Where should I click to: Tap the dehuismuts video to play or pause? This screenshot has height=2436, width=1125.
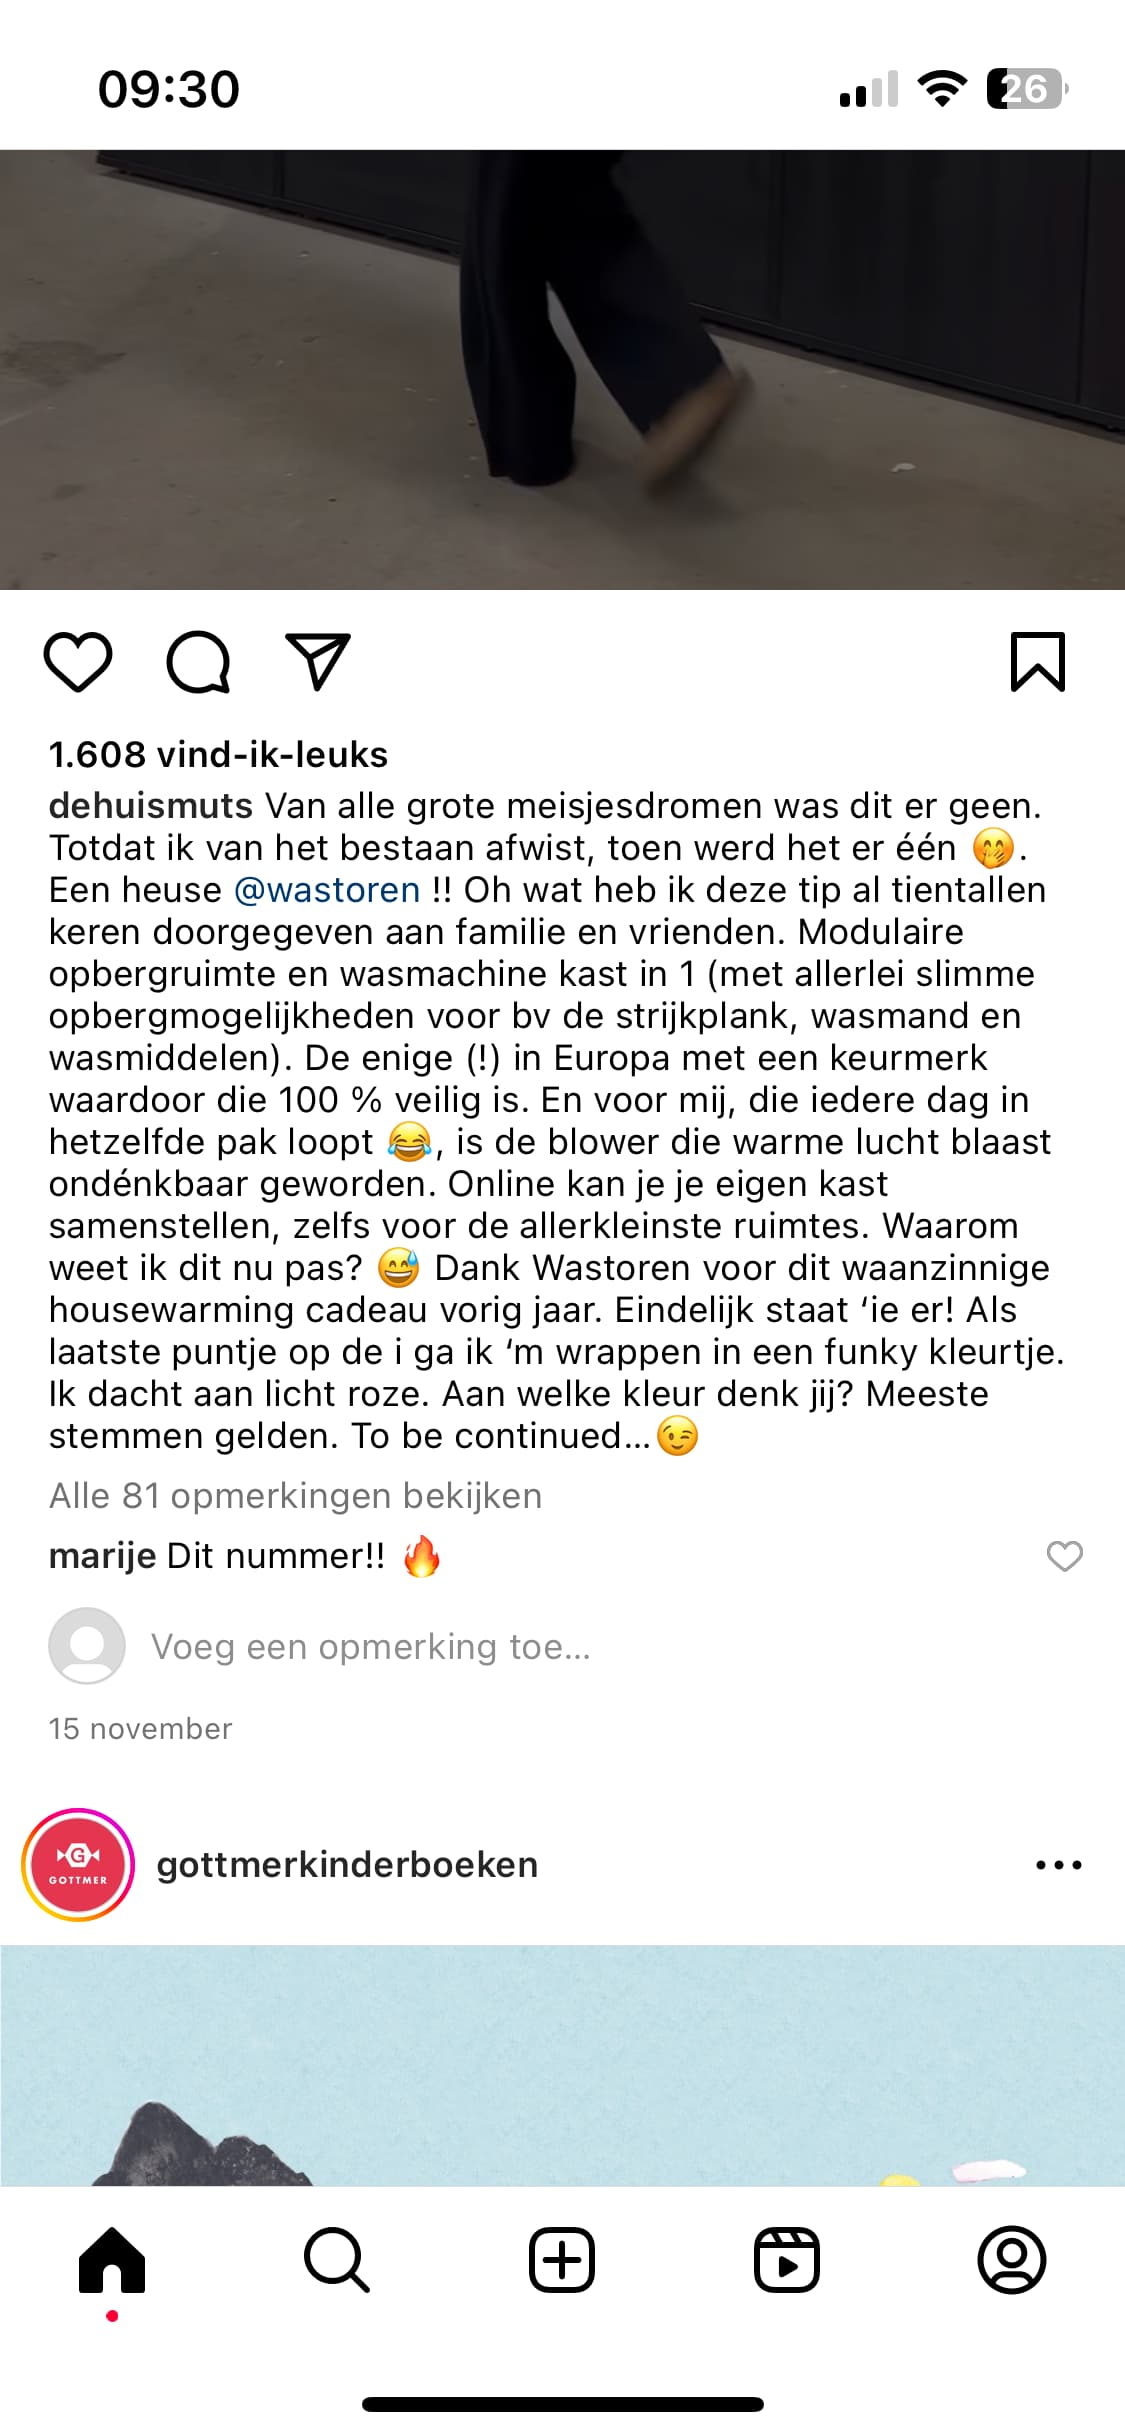562,369
